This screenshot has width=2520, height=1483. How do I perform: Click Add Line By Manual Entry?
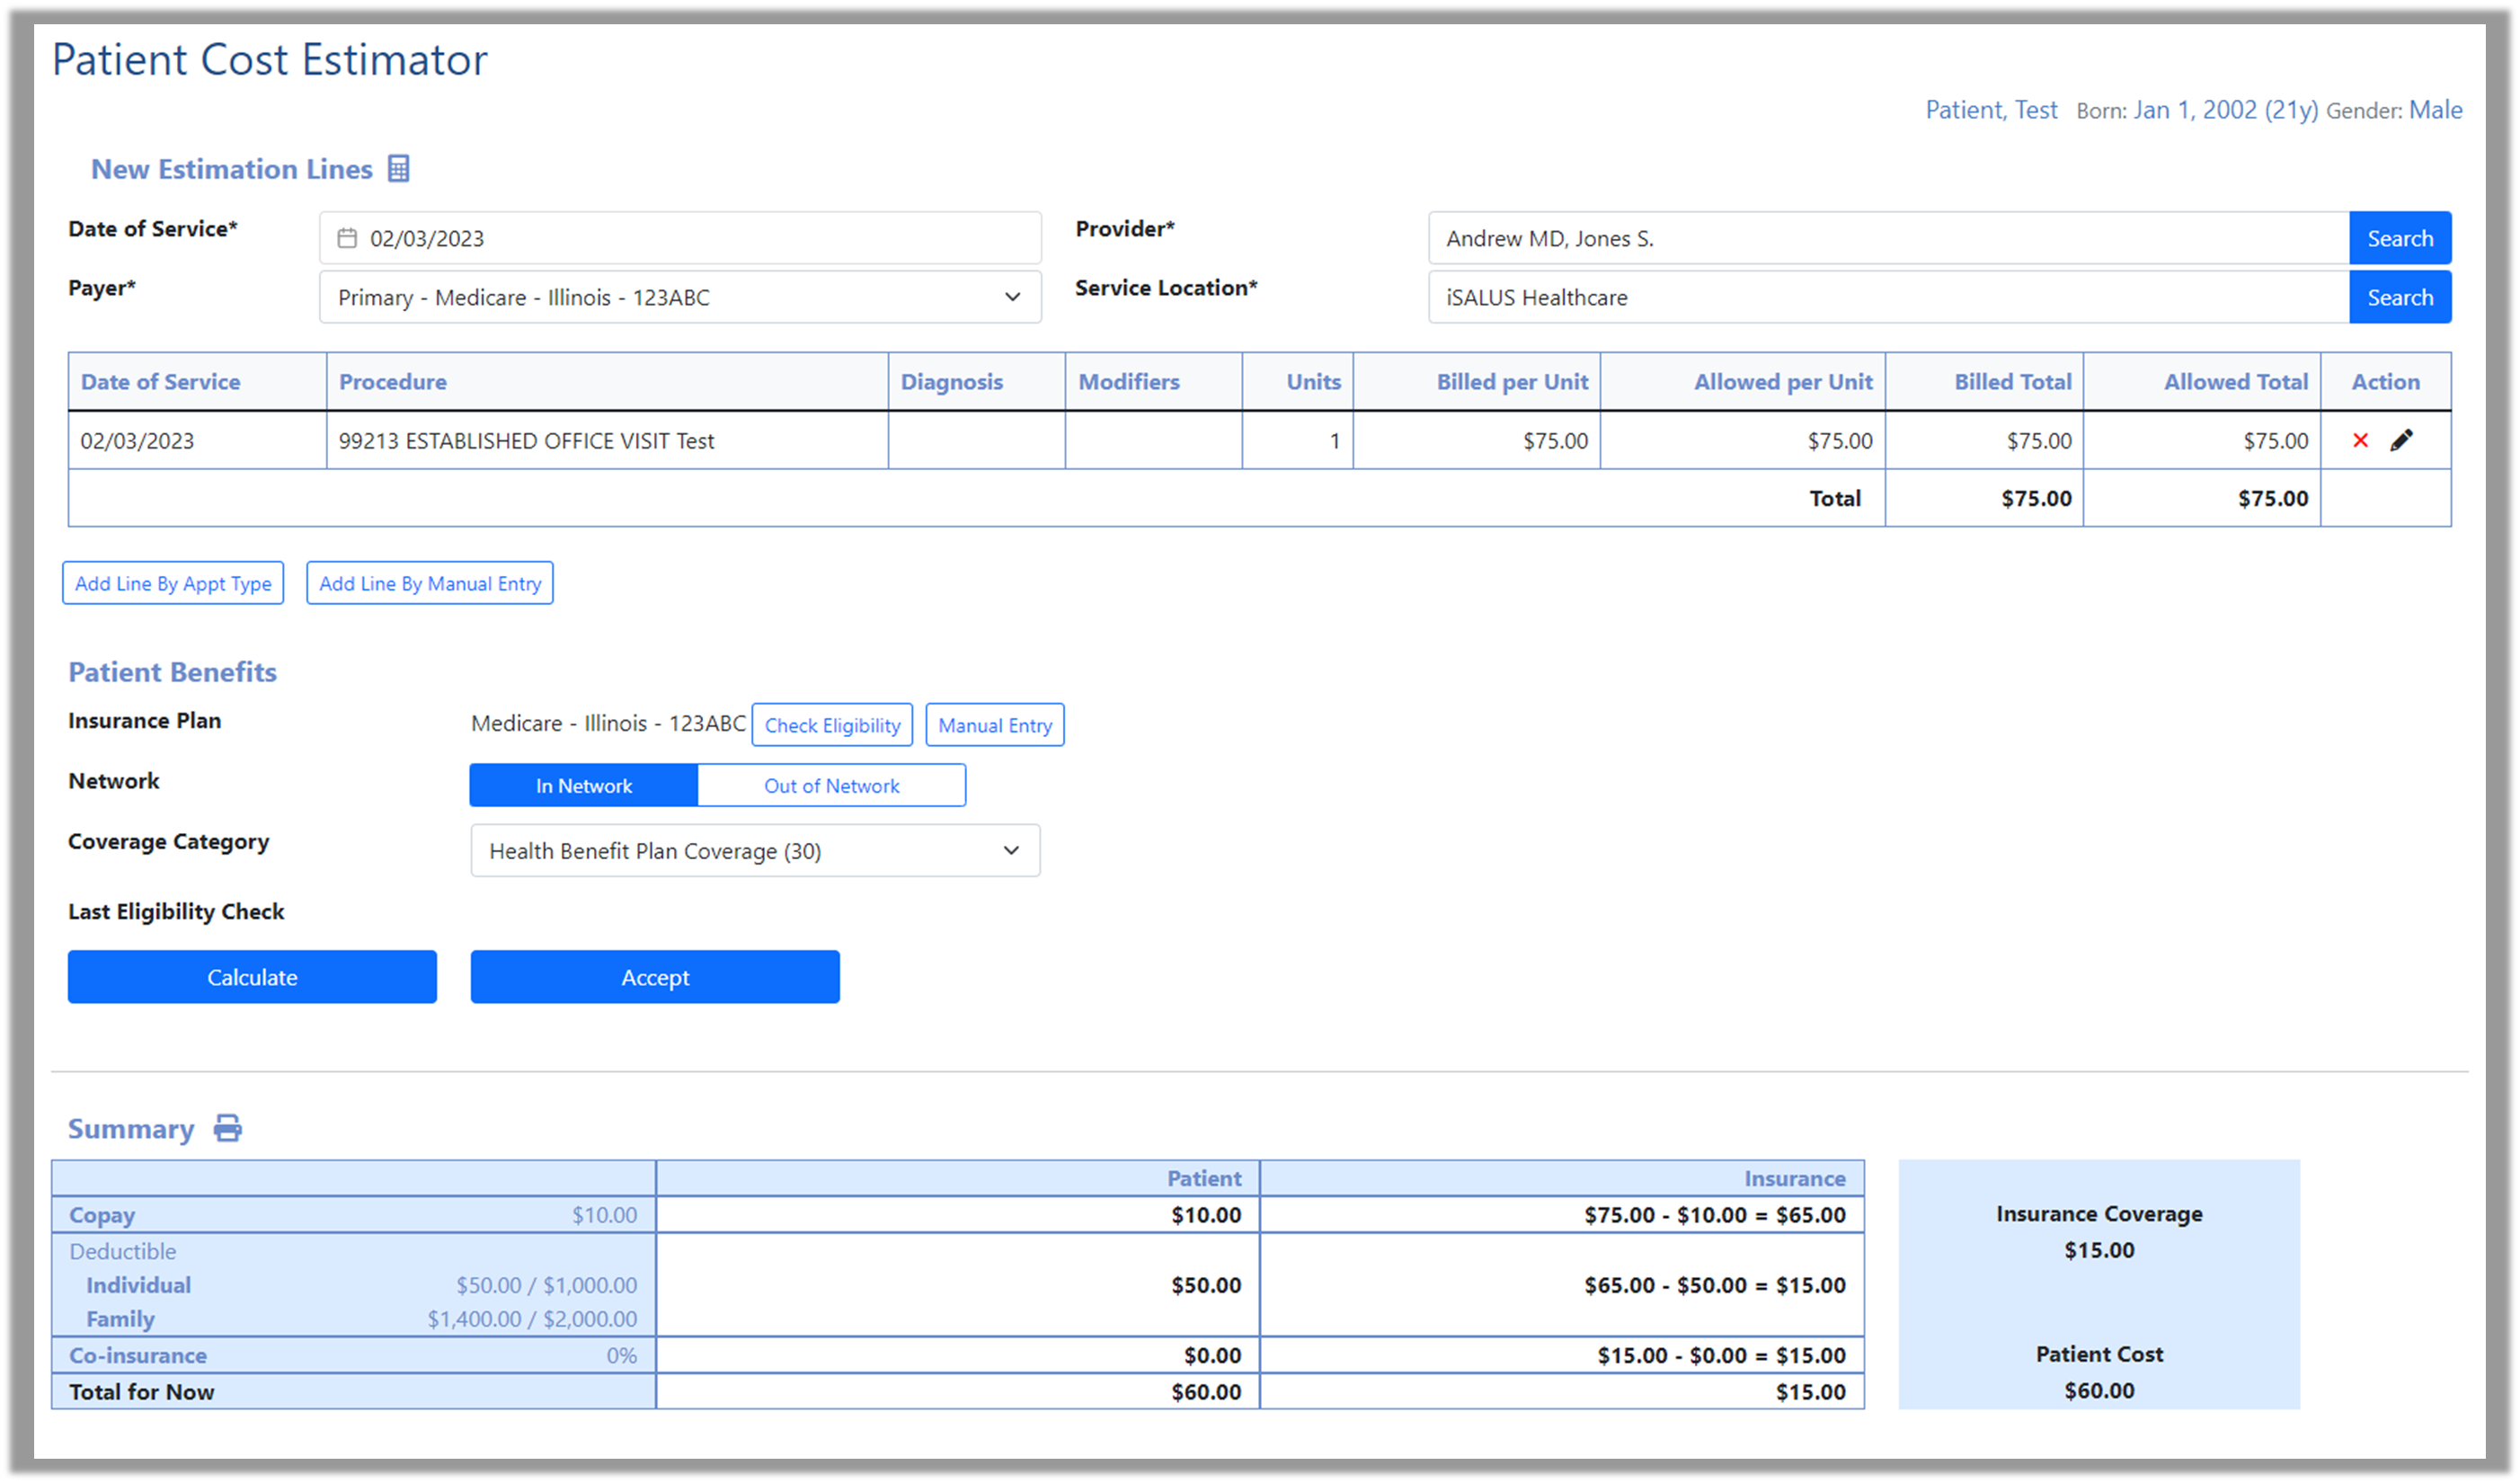tap(430, 583)
